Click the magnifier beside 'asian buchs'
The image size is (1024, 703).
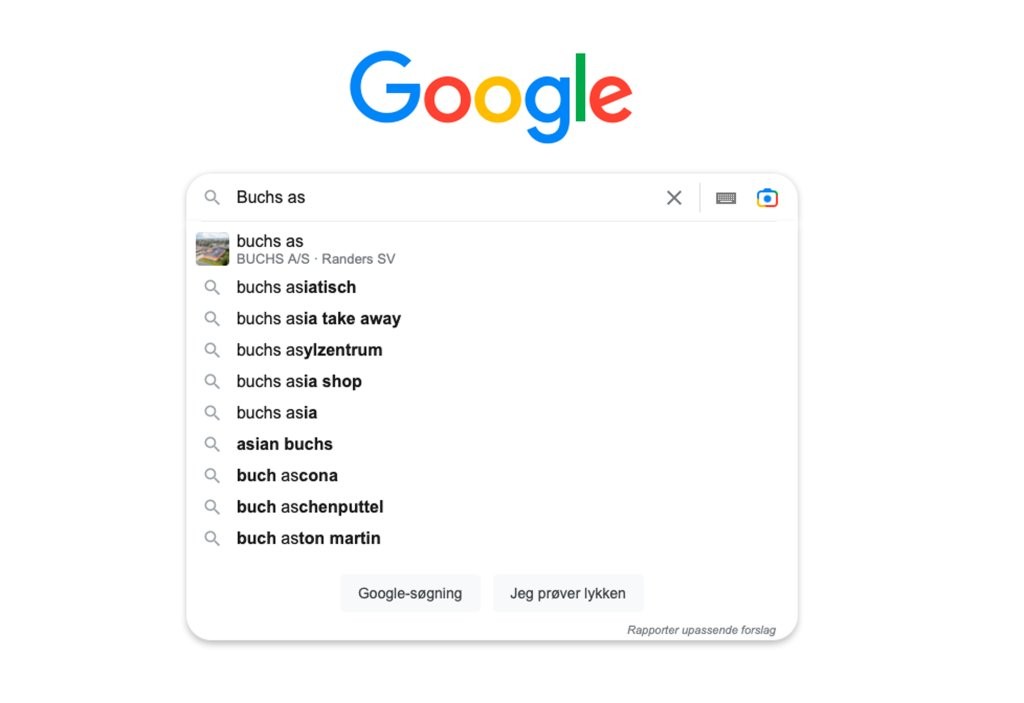tap(212, 444)
